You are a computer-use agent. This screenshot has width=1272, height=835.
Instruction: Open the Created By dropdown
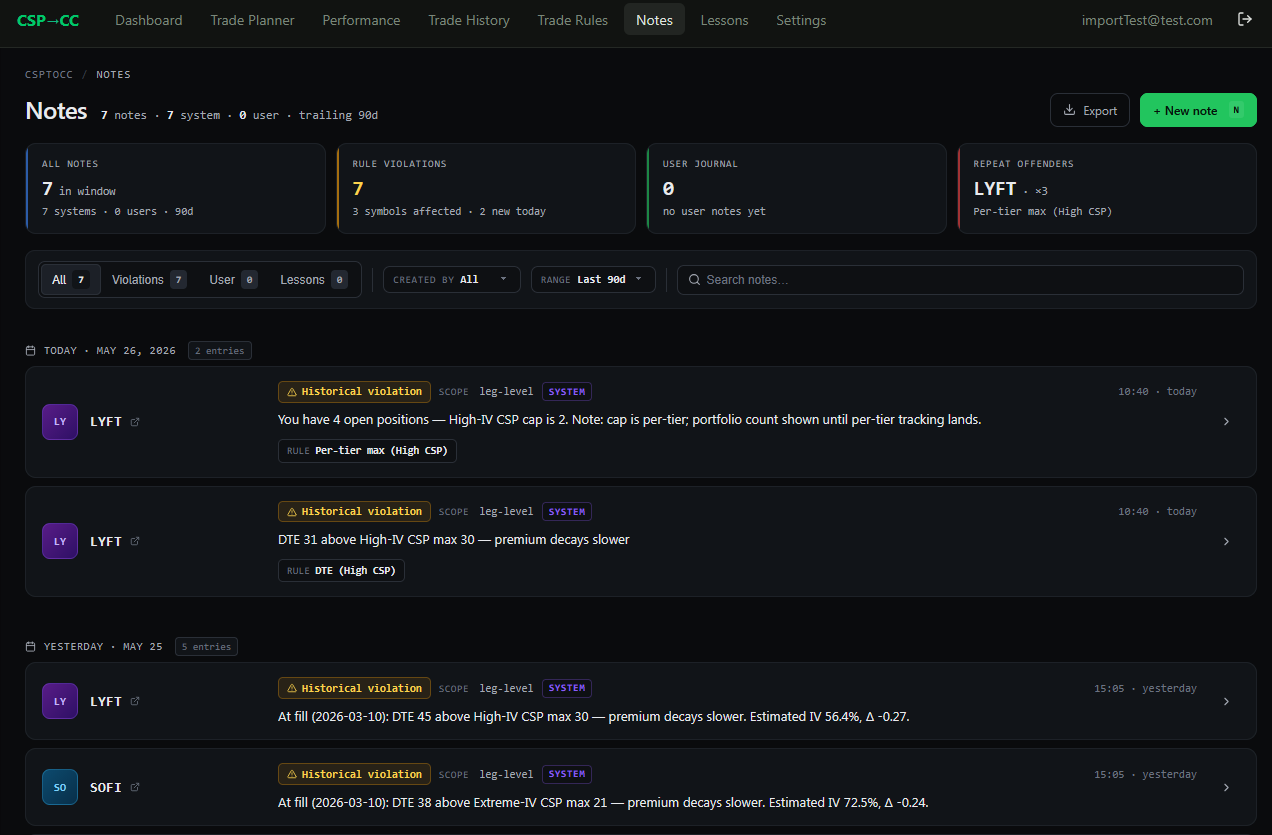click(x=452, y=280)
